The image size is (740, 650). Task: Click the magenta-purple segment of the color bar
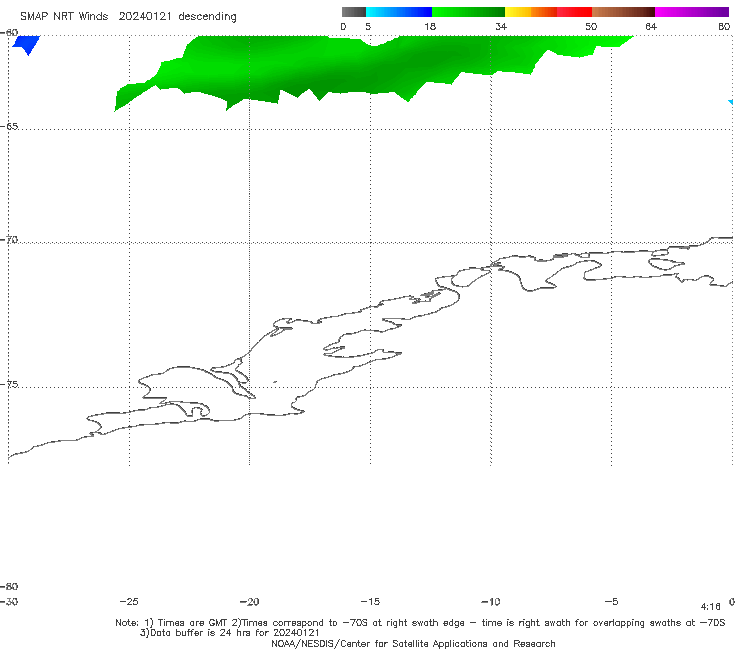(x=692, y=12)
